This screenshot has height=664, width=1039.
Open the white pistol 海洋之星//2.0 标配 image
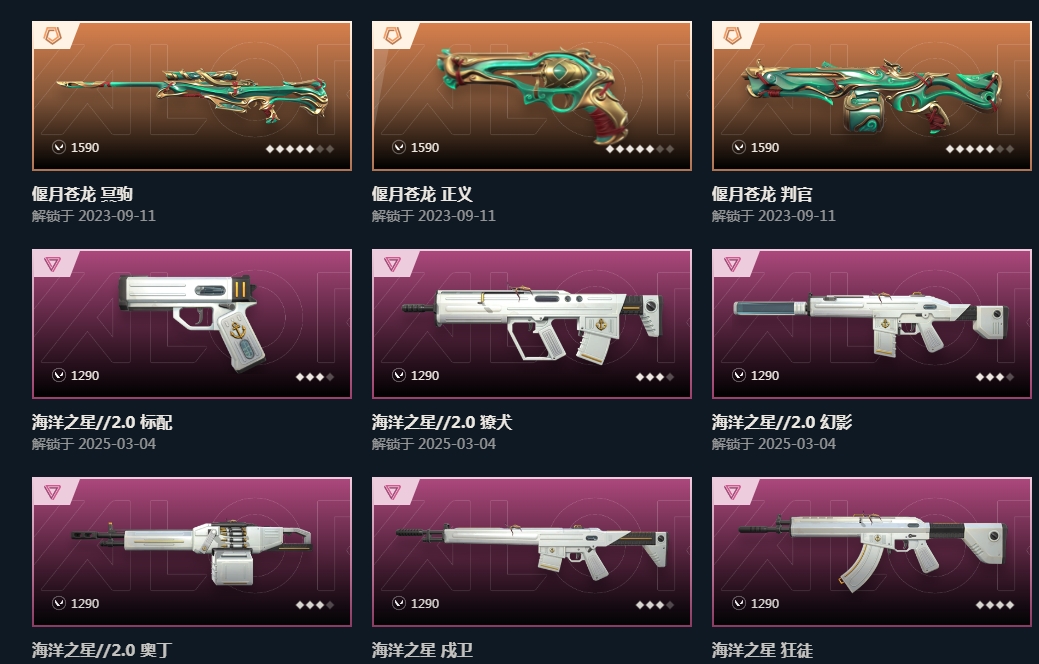click(192, 324)
